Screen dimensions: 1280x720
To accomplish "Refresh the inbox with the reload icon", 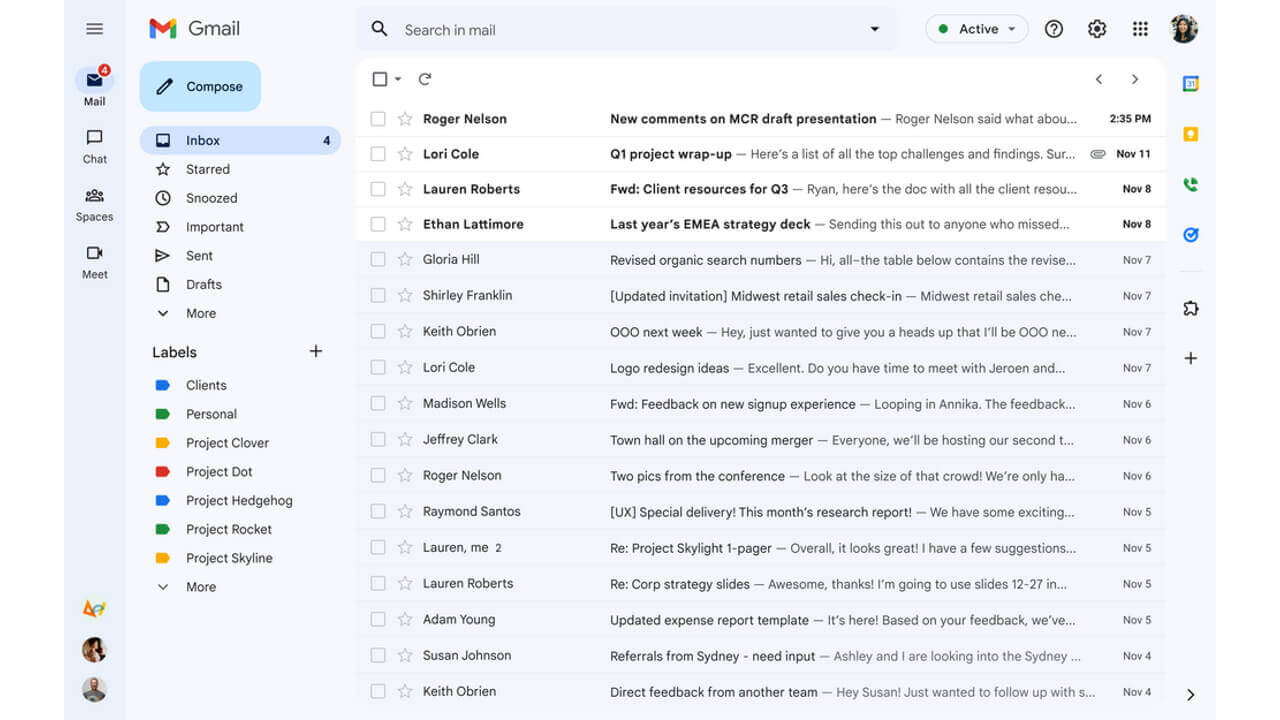I will 424,78.
